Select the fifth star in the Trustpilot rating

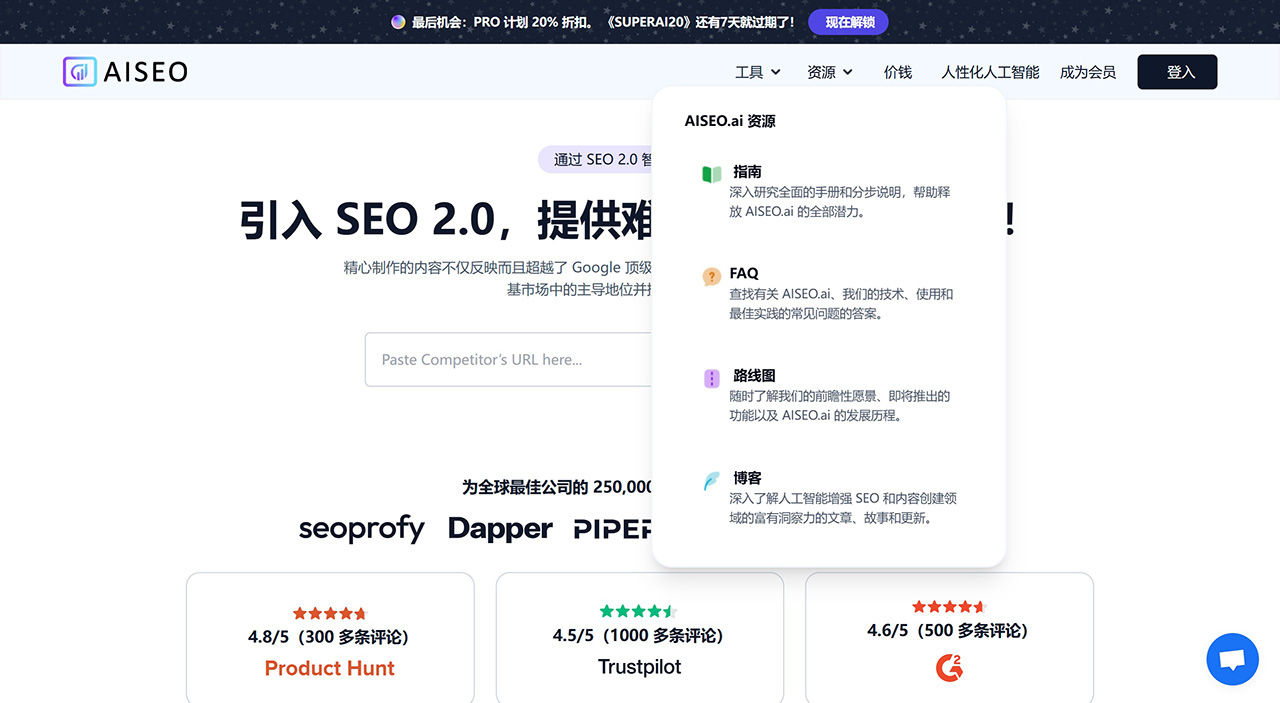tap(668, 611)
